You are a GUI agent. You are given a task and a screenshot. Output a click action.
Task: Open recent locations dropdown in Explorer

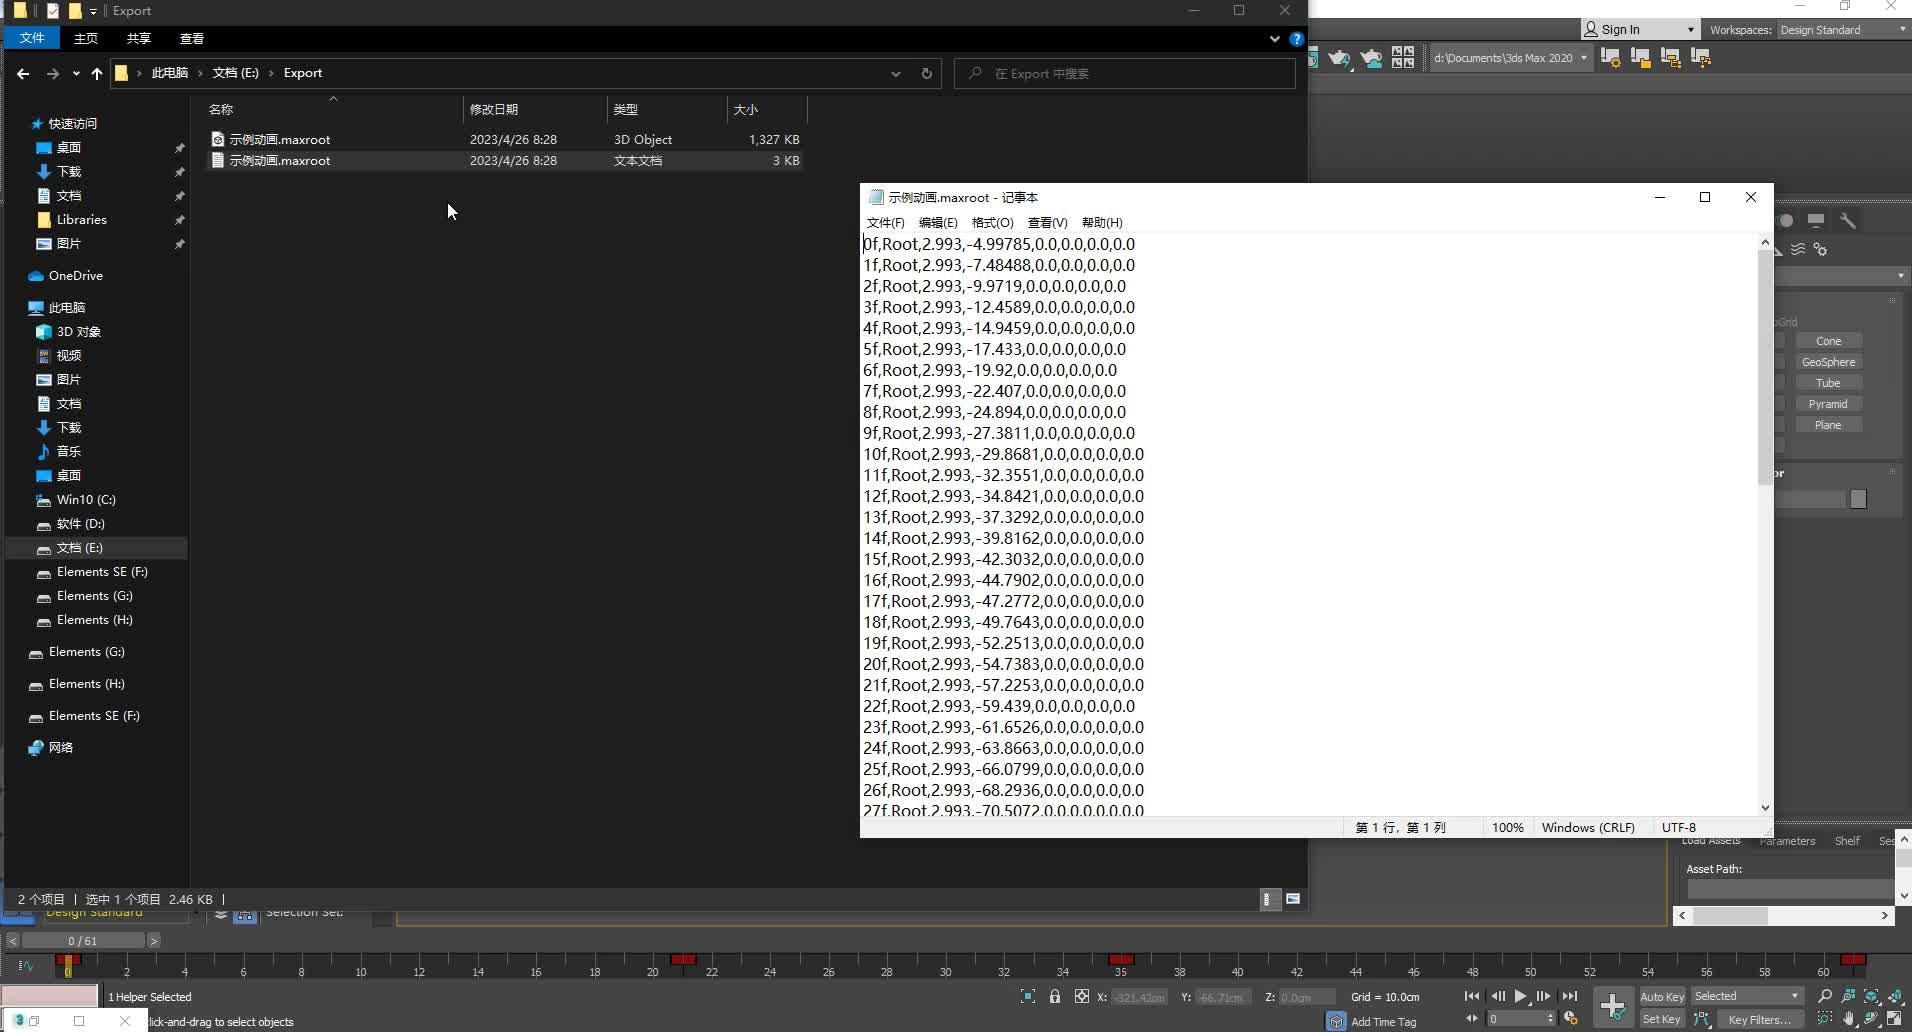point(76,73)
